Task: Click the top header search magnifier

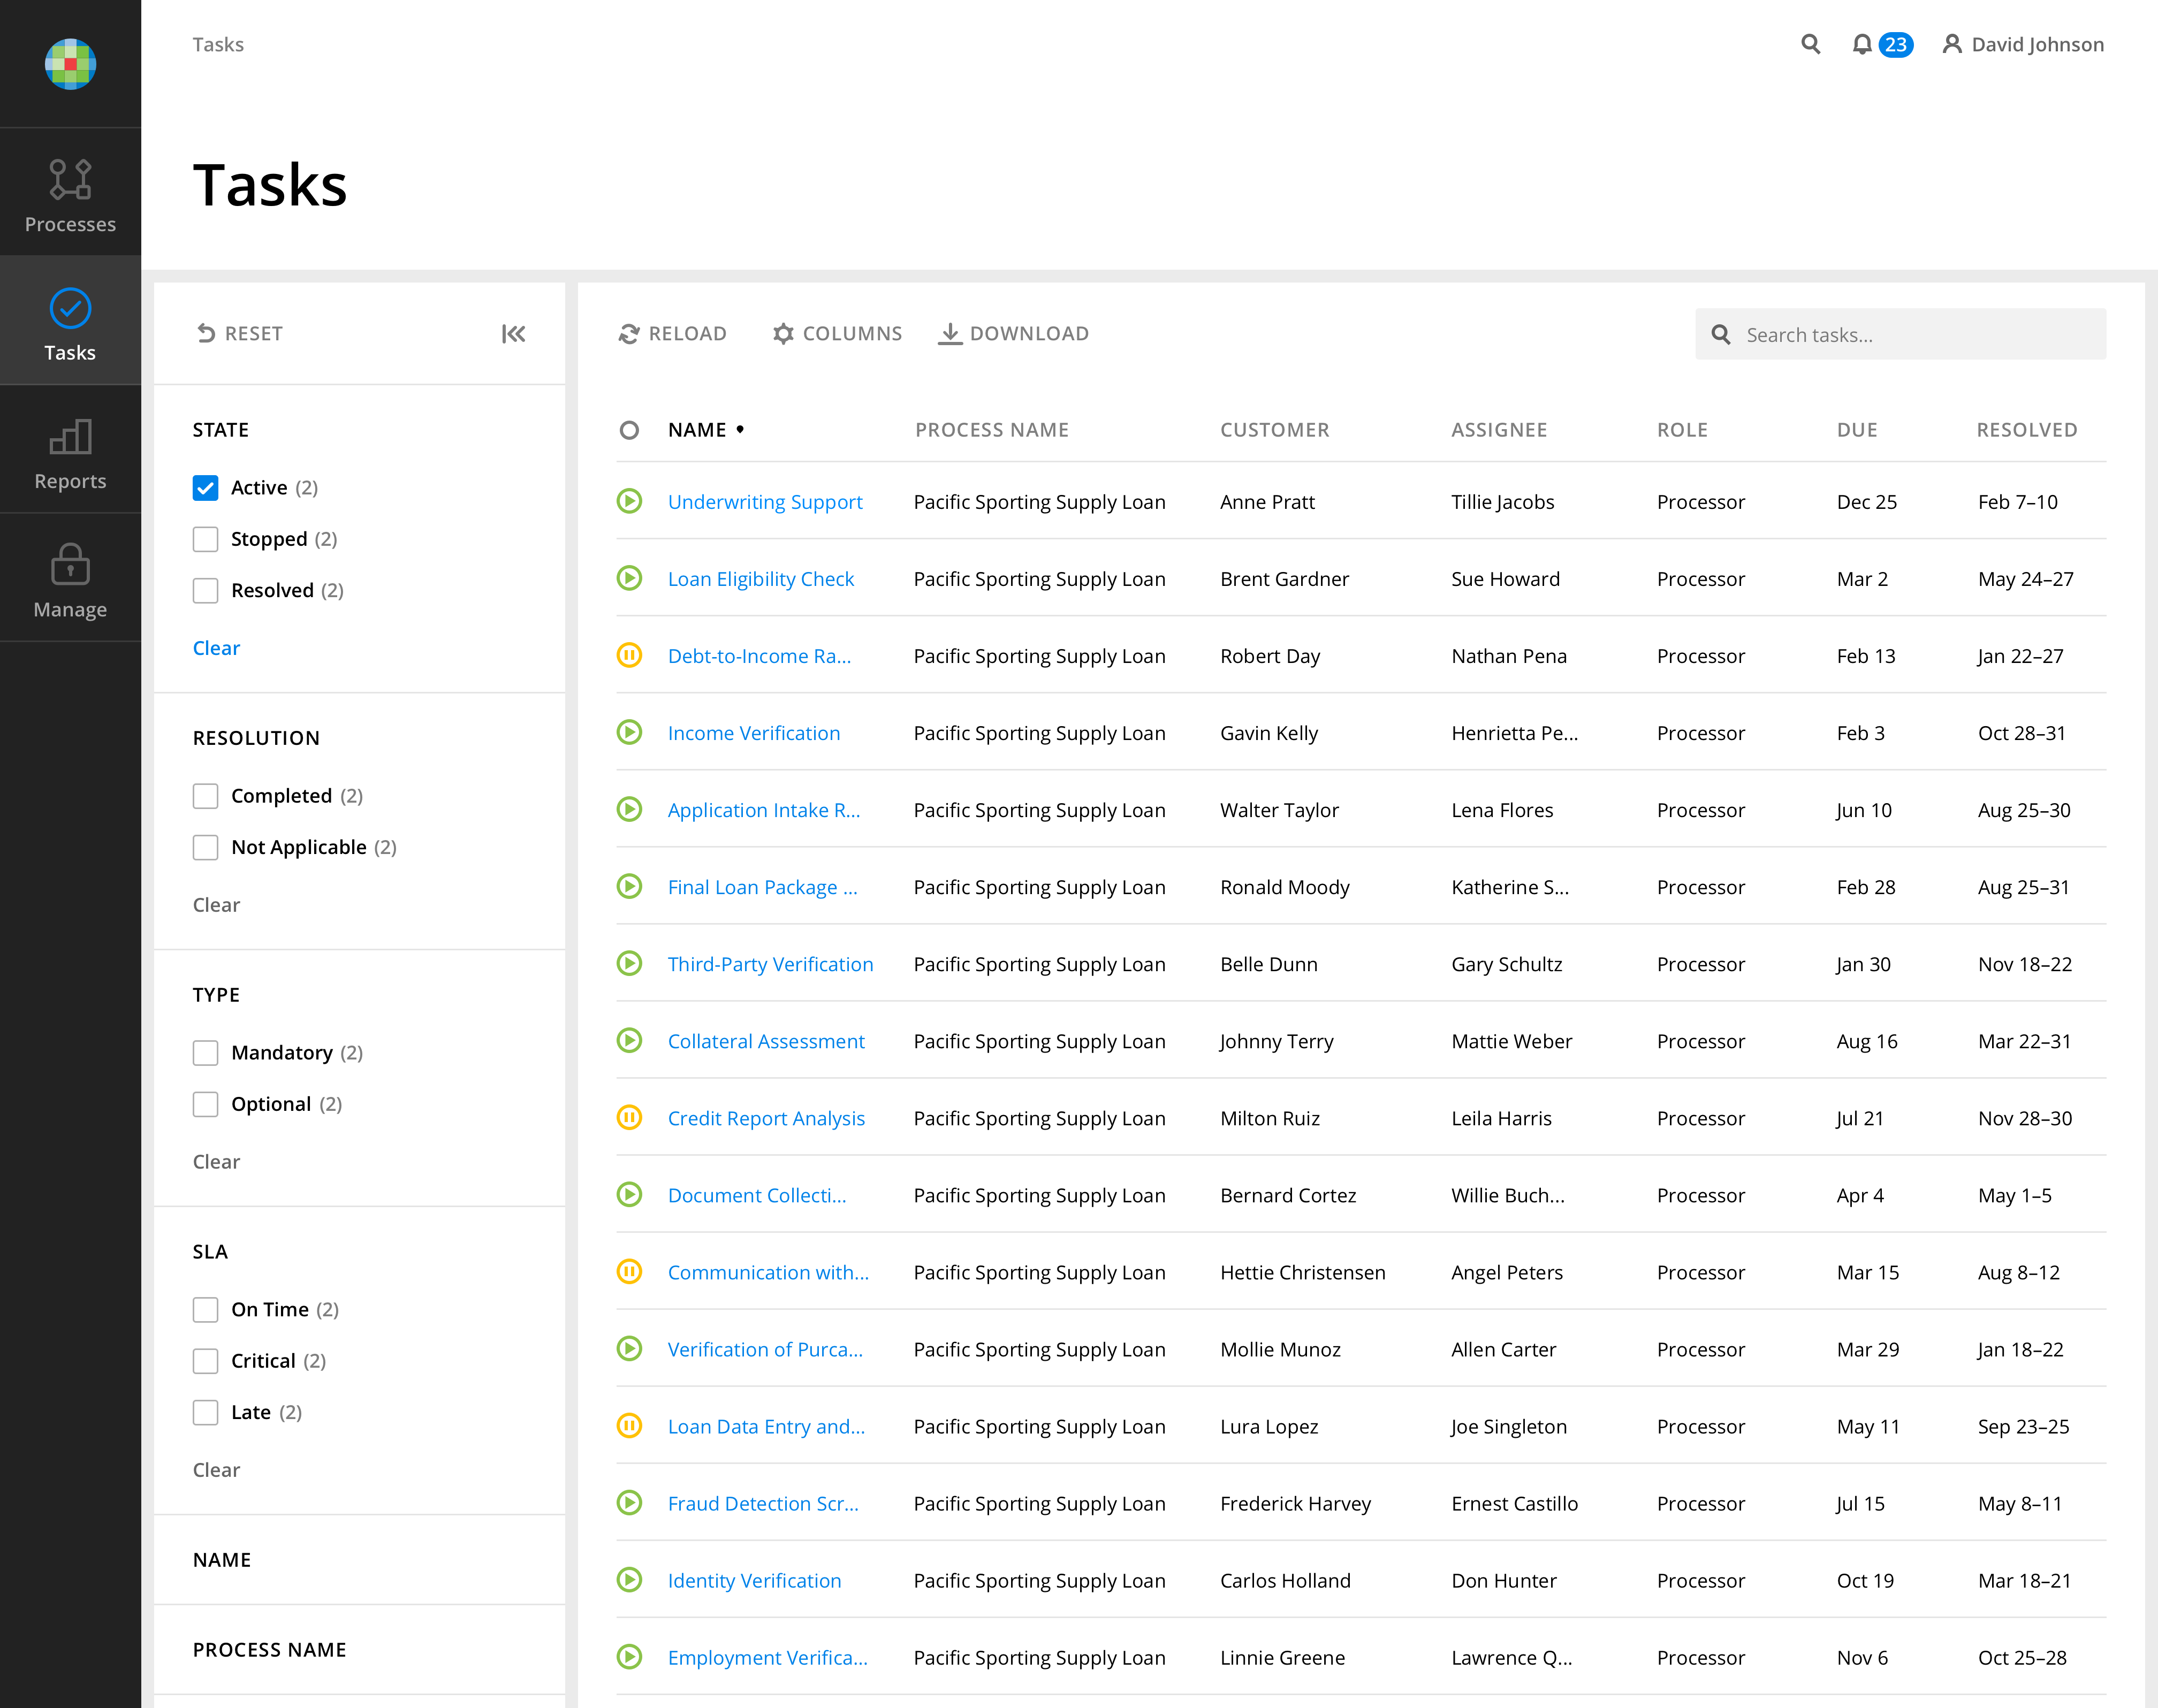Action: point(1810,45)
